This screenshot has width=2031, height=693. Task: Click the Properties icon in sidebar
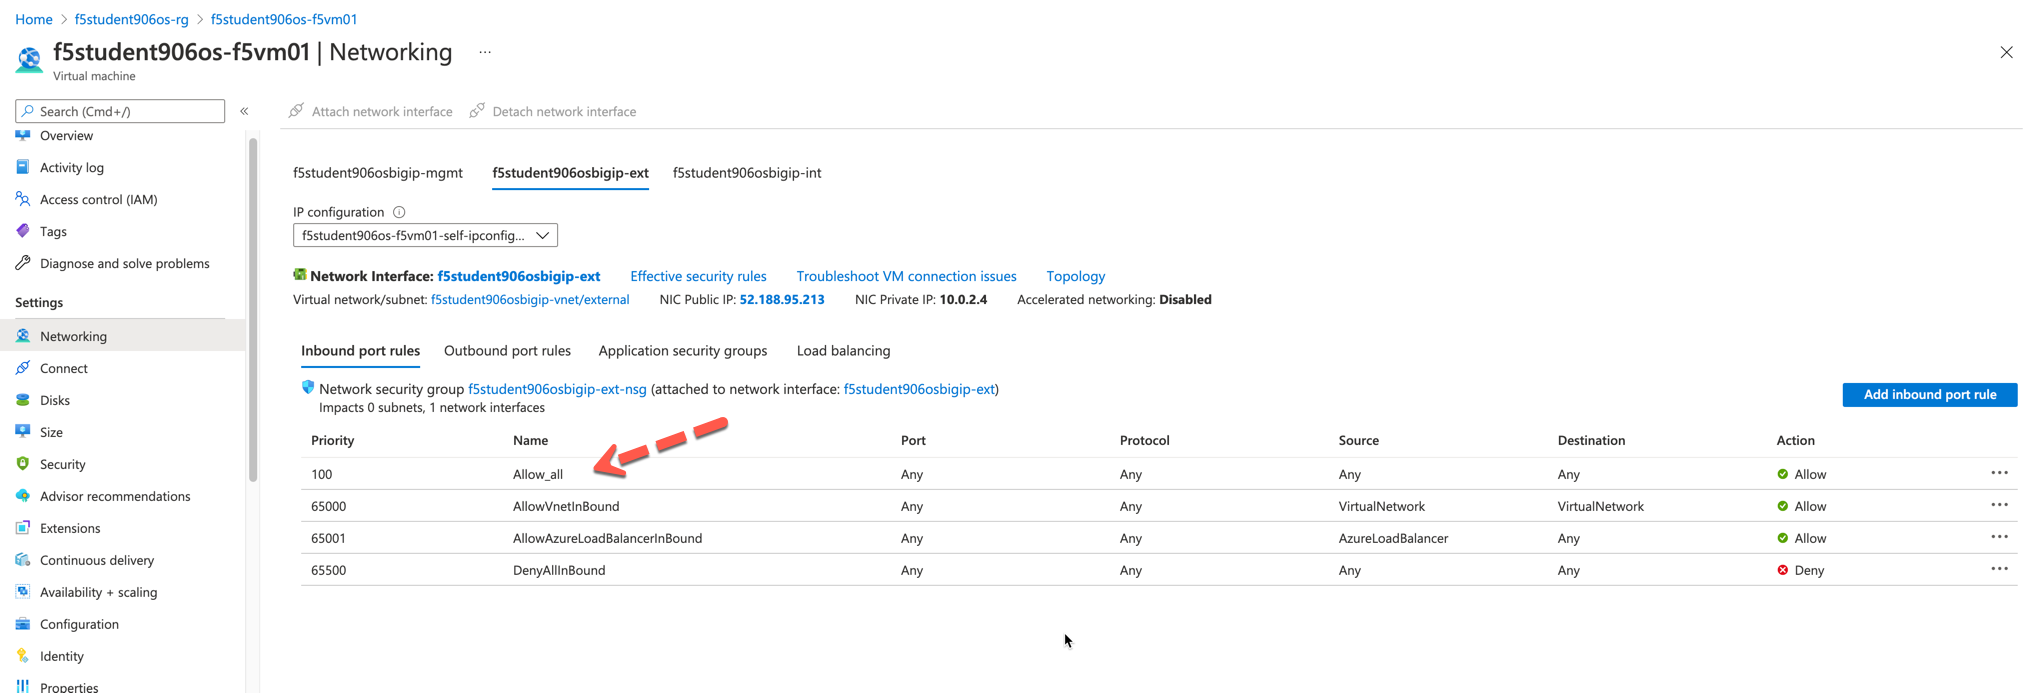[23, 686]
